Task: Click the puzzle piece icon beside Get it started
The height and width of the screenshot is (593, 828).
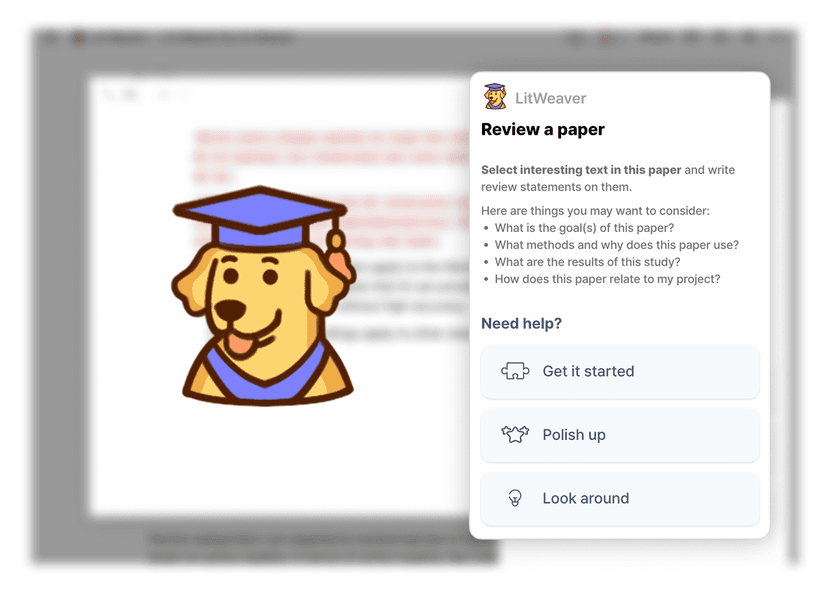Action: pos(515,371)
